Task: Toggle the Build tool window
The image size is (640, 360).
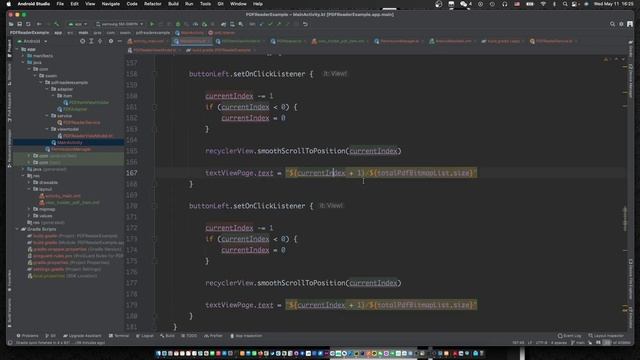Action: 167,336
